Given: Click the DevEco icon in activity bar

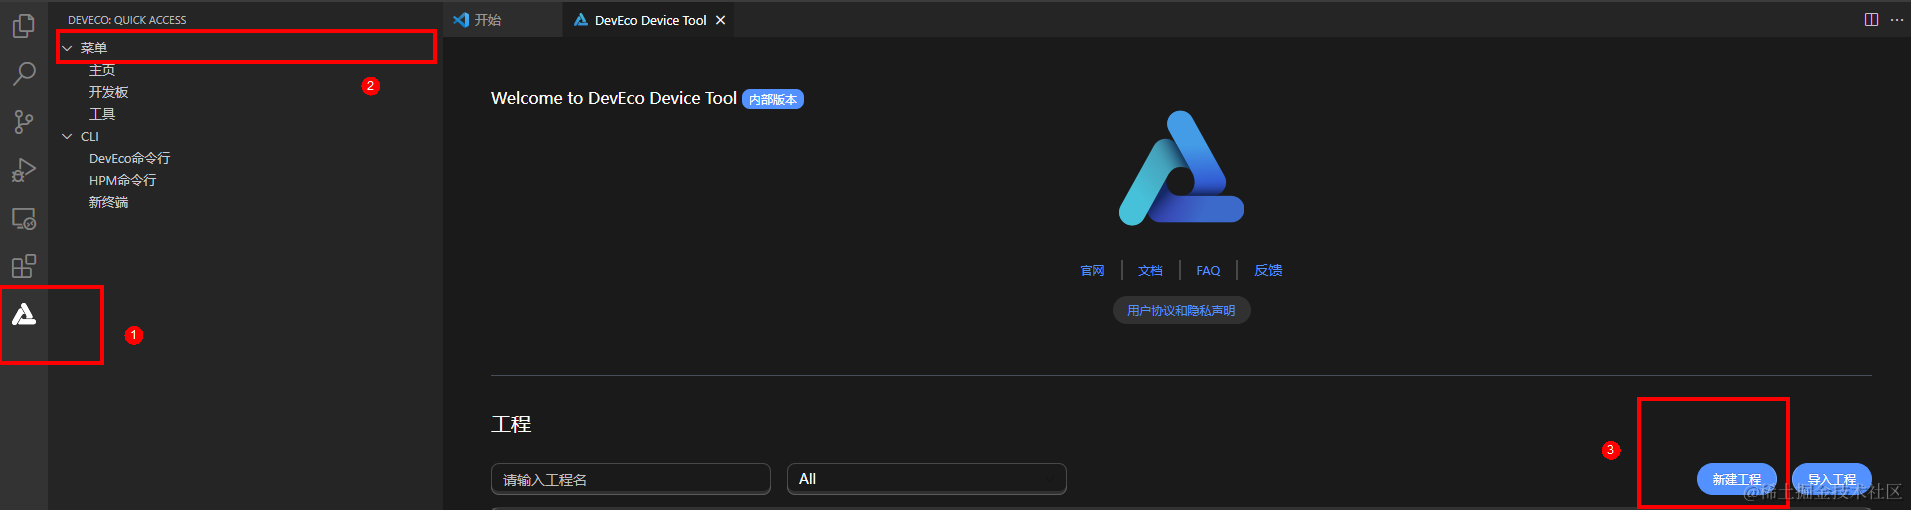Looking at the screenshot, I should pyautogui.click(x=24, y=315).
